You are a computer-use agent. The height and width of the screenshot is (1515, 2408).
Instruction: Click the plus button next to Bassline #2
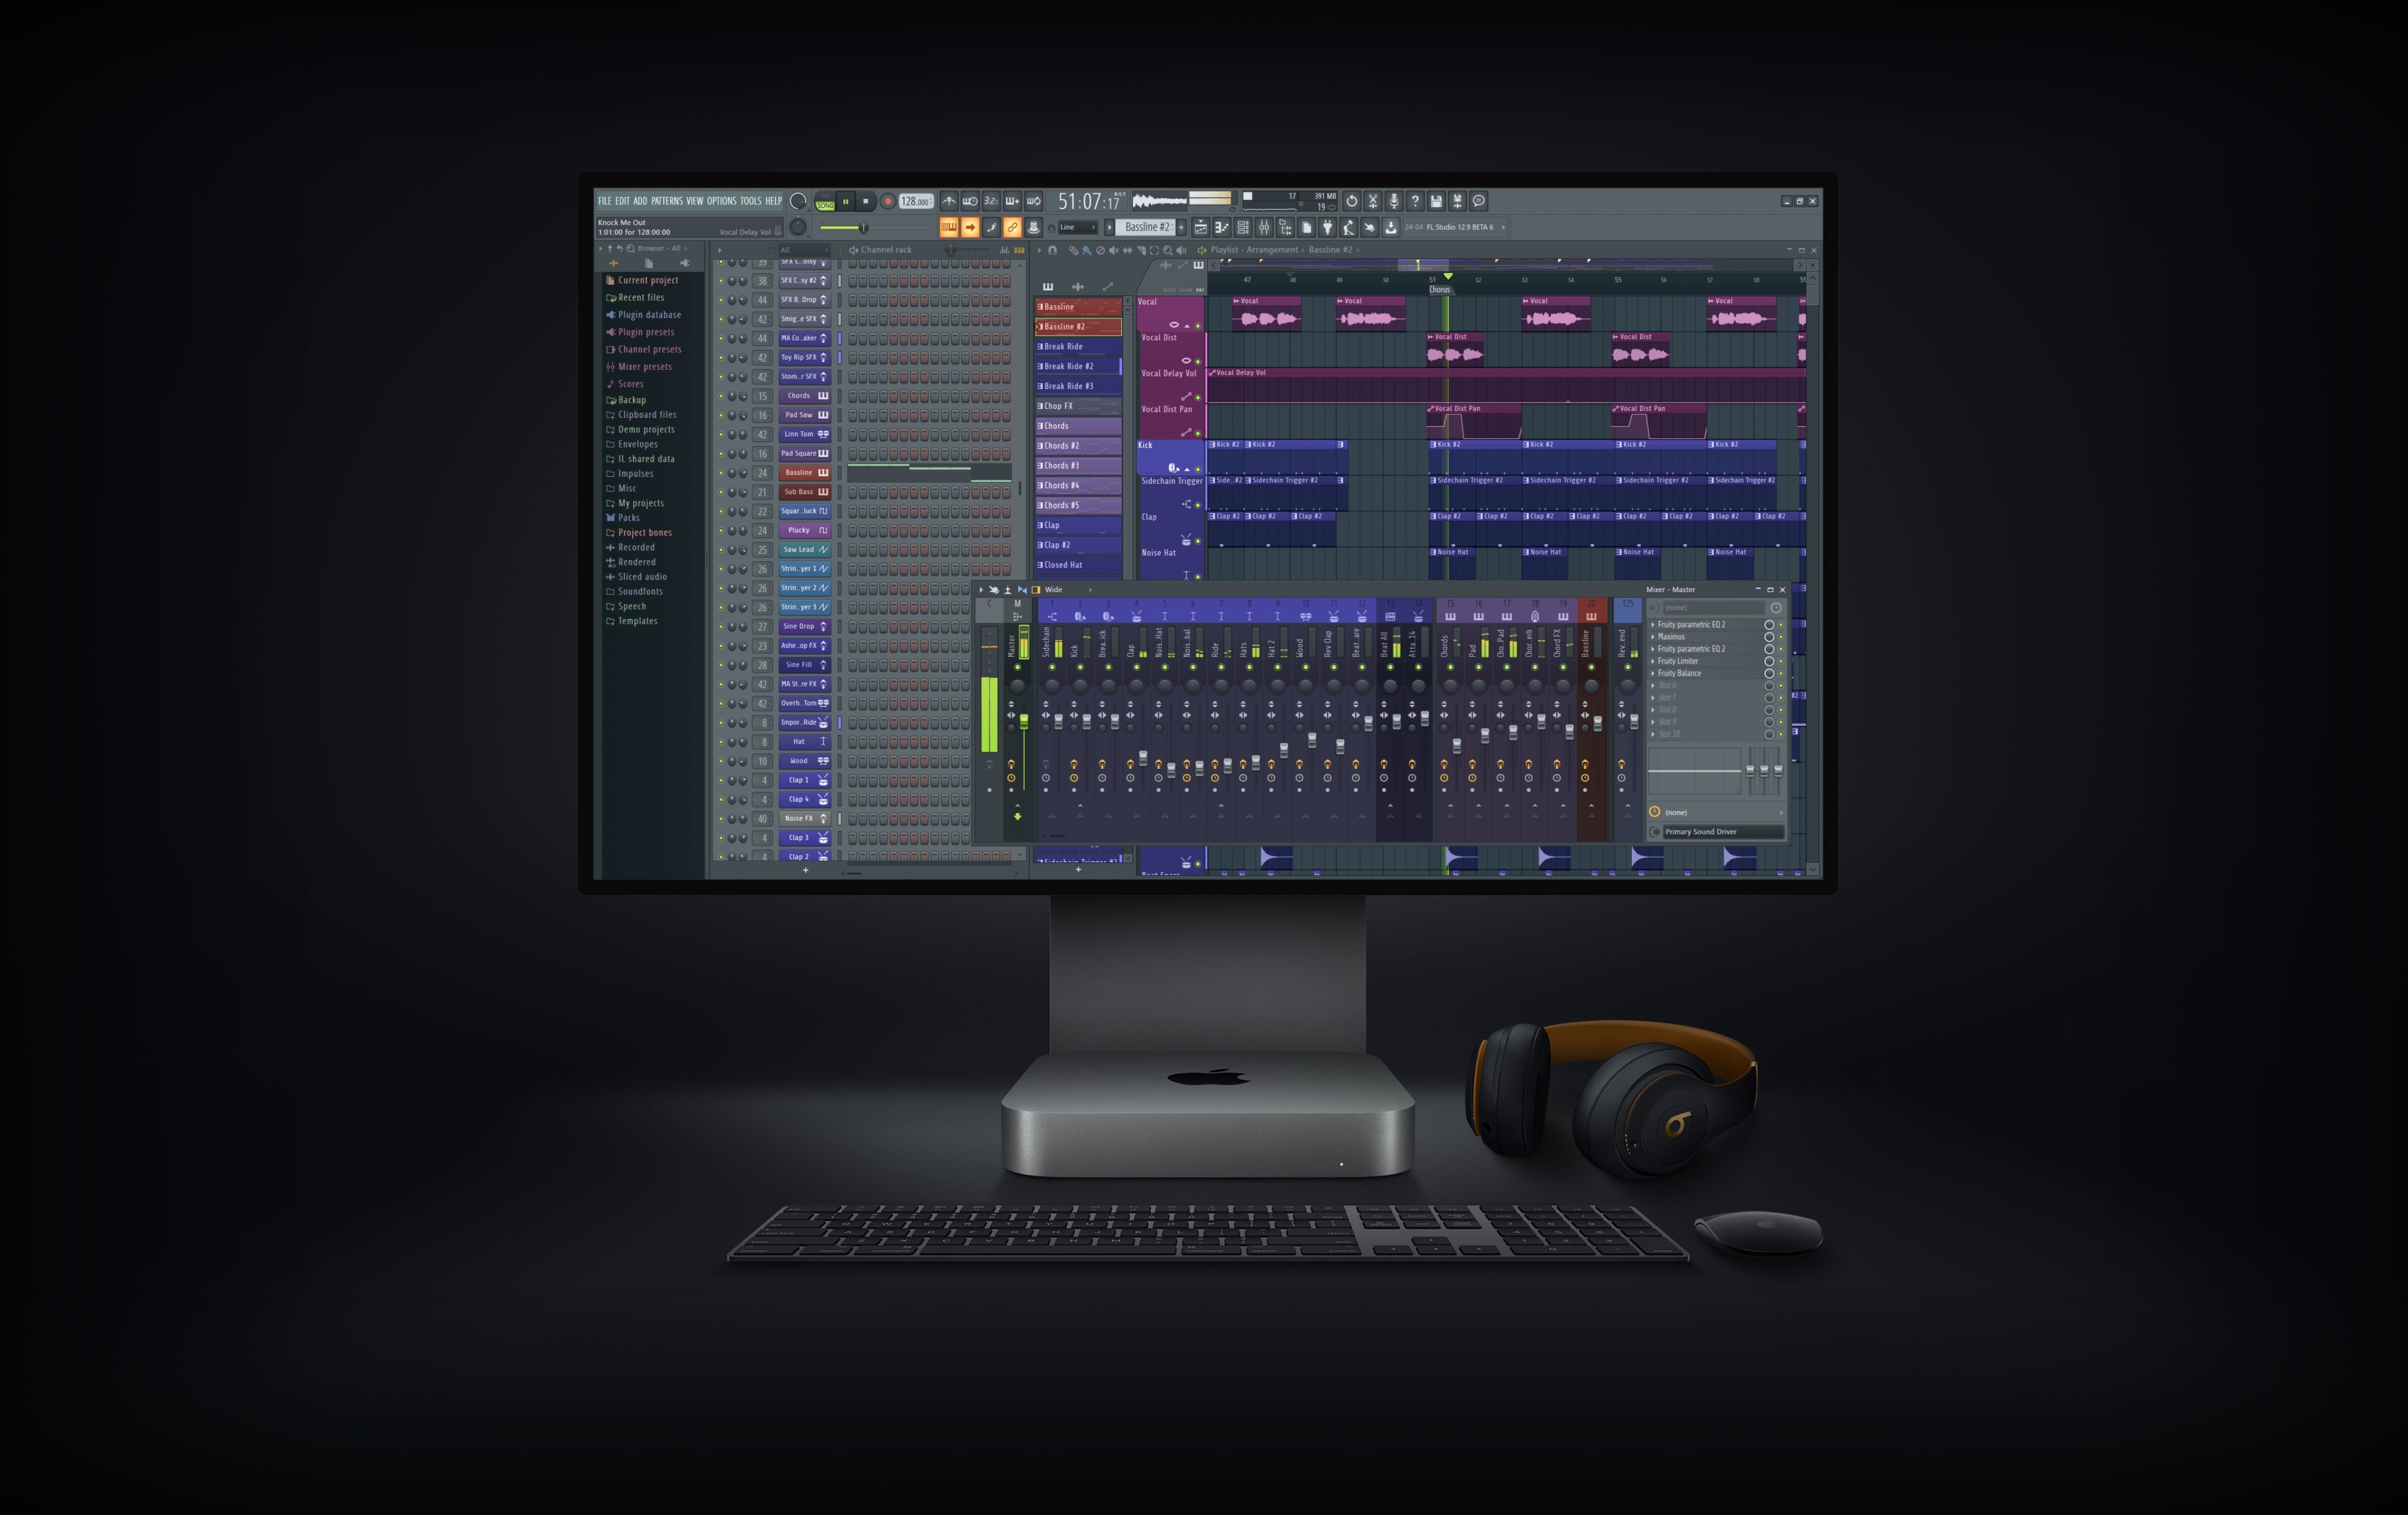pyautogui.click(x=1181, y=227)
